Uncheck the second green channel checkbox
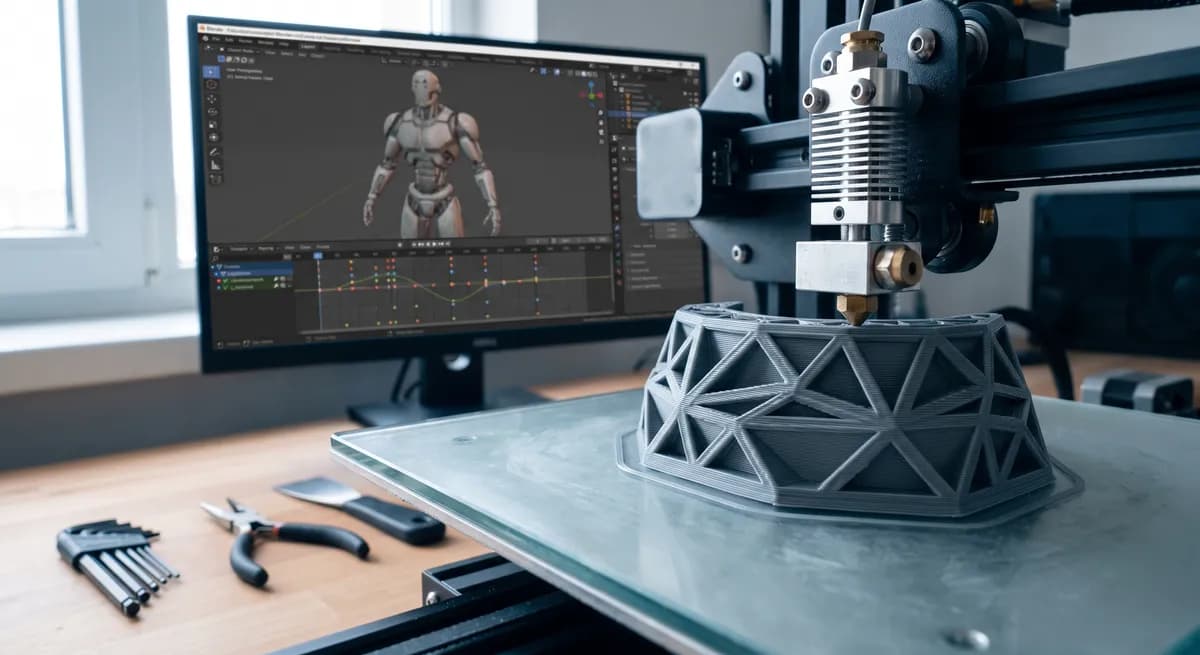The height and width of the screenshot is (655, 1200). [226, 287]
